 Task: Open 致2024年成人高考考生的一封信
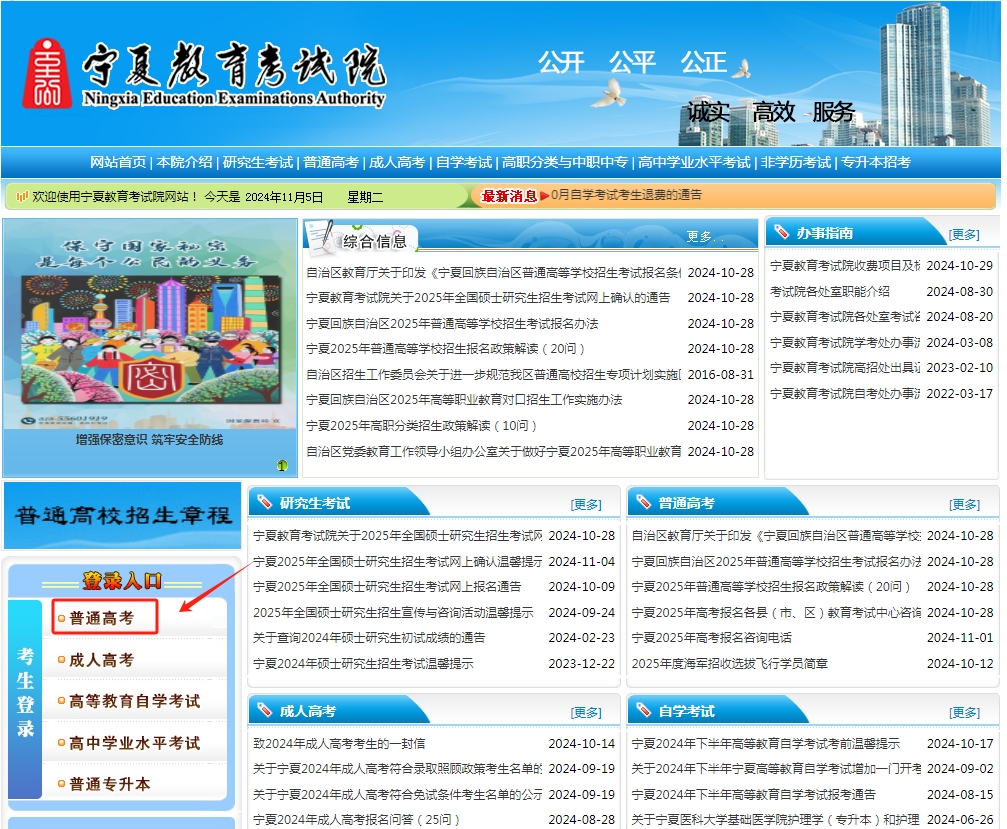tap(339, 744)
